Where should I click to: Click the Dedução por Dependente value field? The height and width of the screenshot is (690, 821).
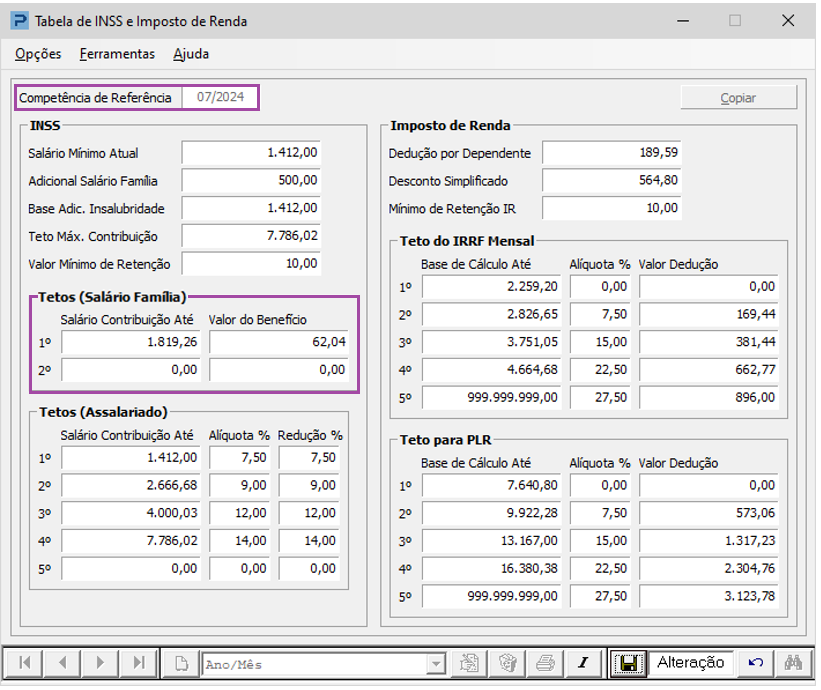tap(612, 153)
